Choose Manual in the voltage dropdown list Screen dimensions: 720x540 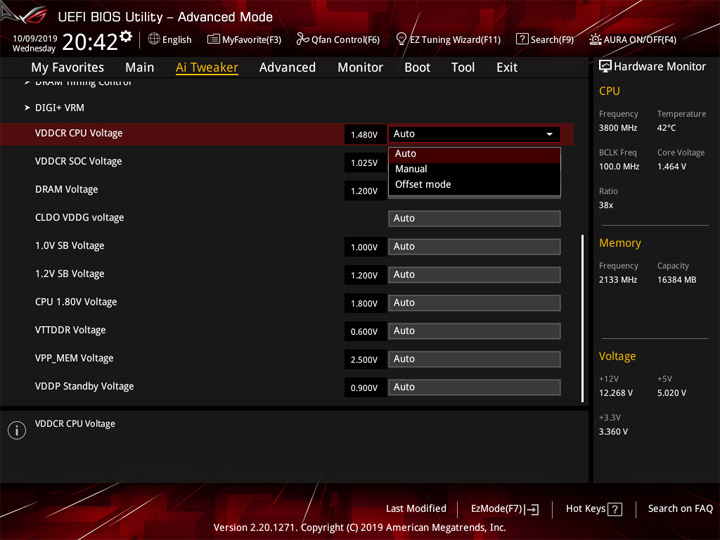tap(474, 169)
